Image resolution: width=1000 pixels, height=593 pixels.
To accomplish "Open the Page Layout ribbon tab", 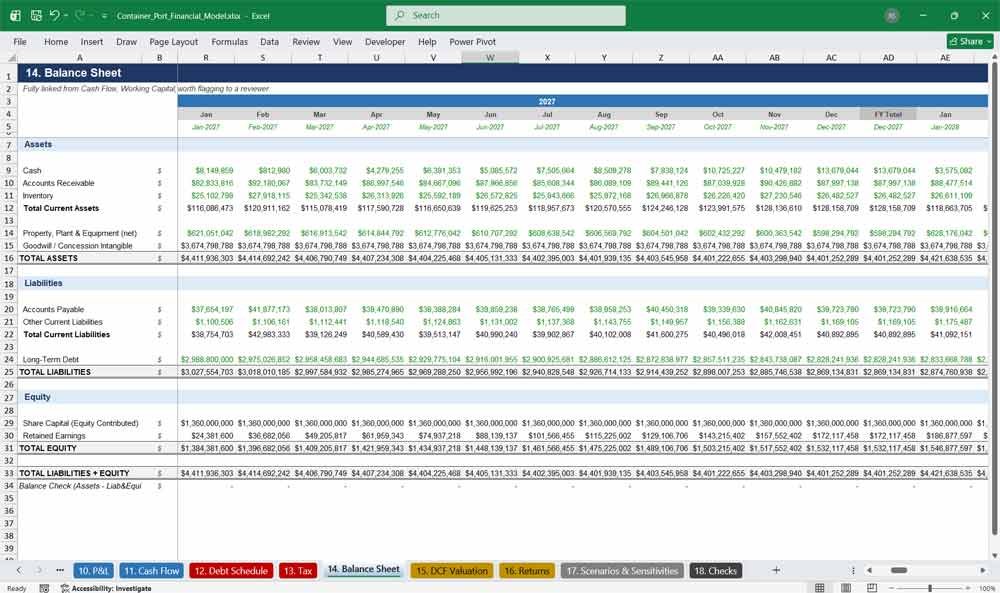I will tap(173, 41).
